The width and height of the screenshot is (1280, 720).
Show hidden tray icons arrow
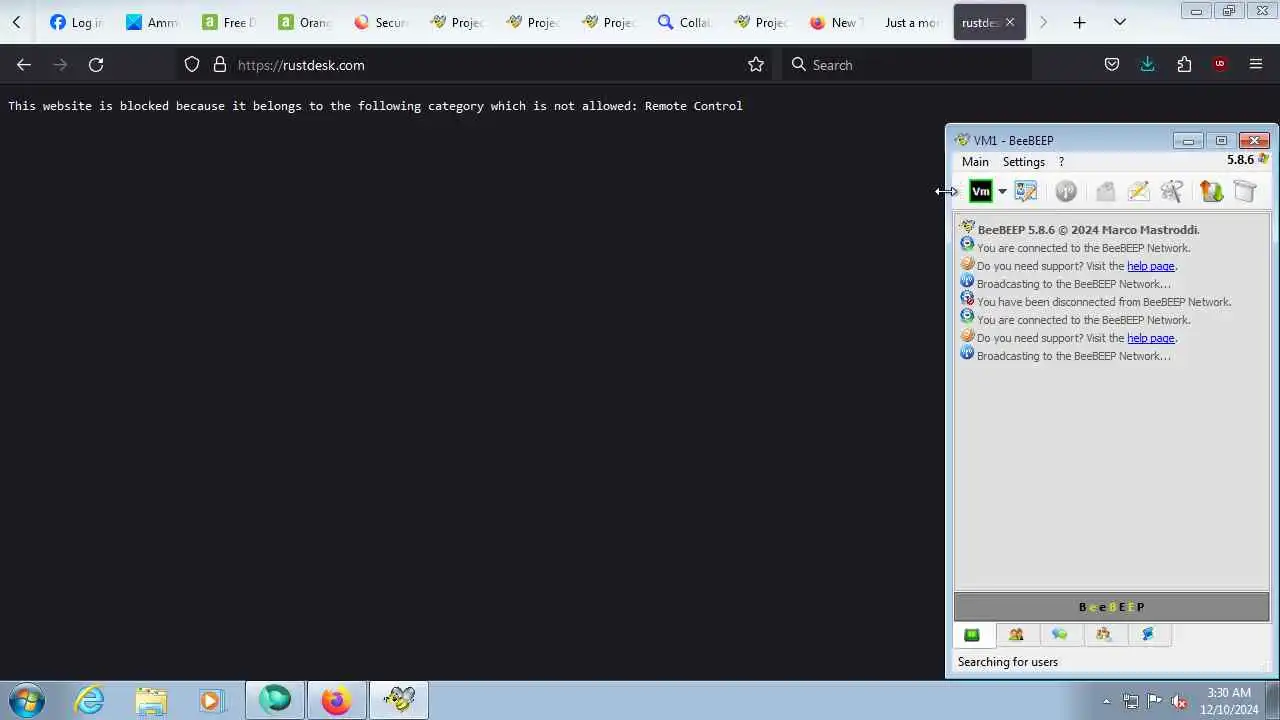point(1106,701)
